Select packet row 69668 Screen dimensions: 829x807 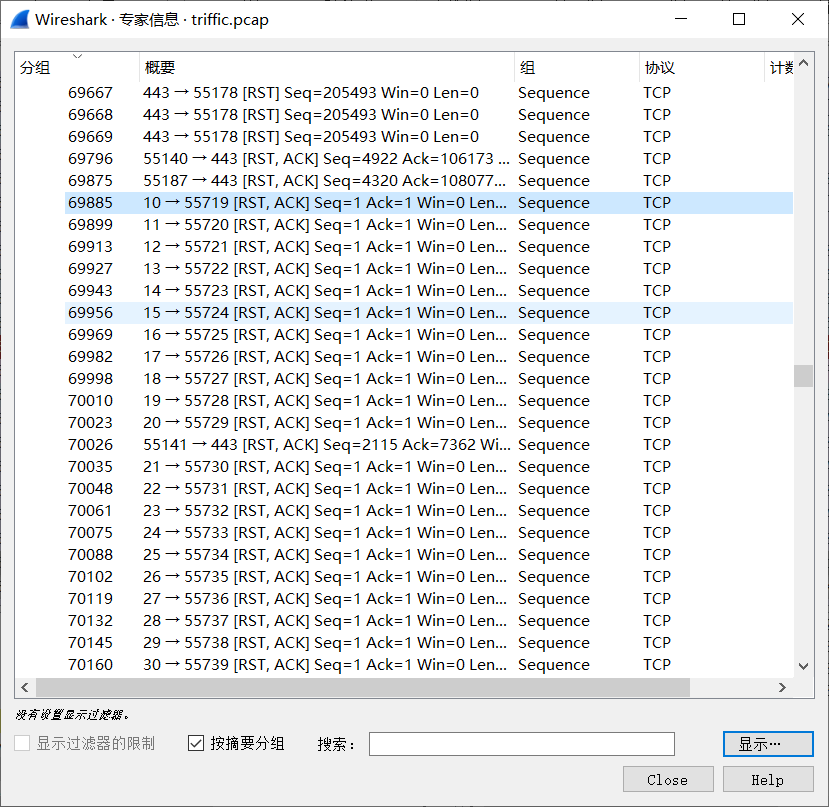[x=429, y=115]
